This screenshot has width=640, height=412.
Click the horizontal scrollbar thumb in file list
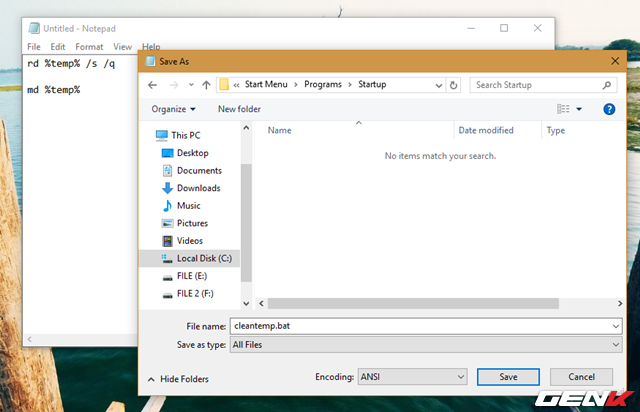[x=413, y=303]
